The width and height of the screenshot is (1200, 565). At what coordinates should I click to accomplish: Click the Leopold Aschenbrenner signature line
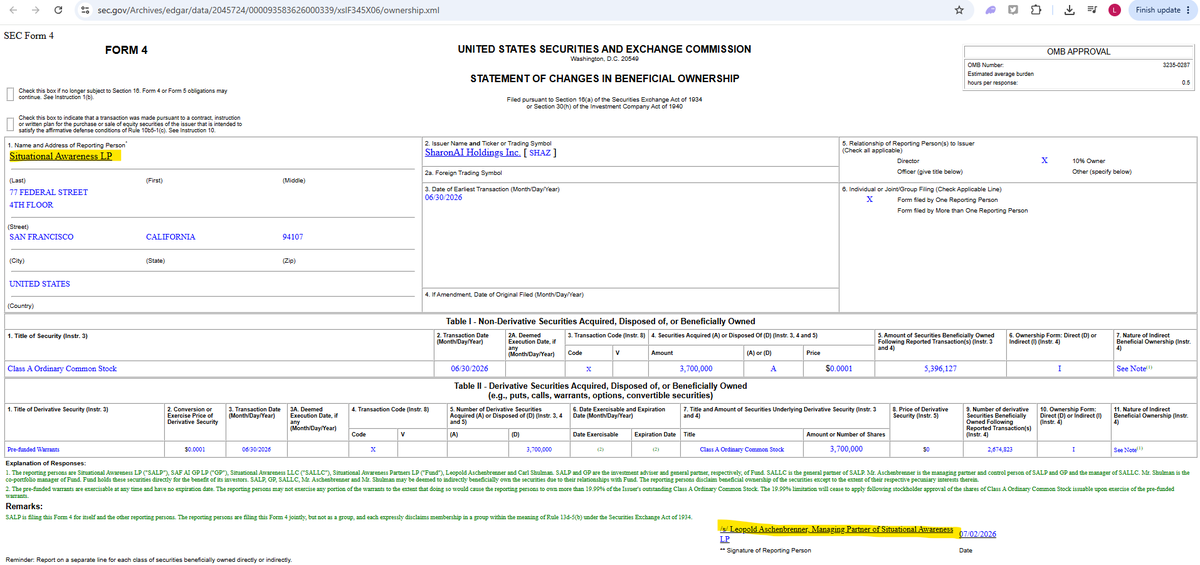(x=836, y=532)
